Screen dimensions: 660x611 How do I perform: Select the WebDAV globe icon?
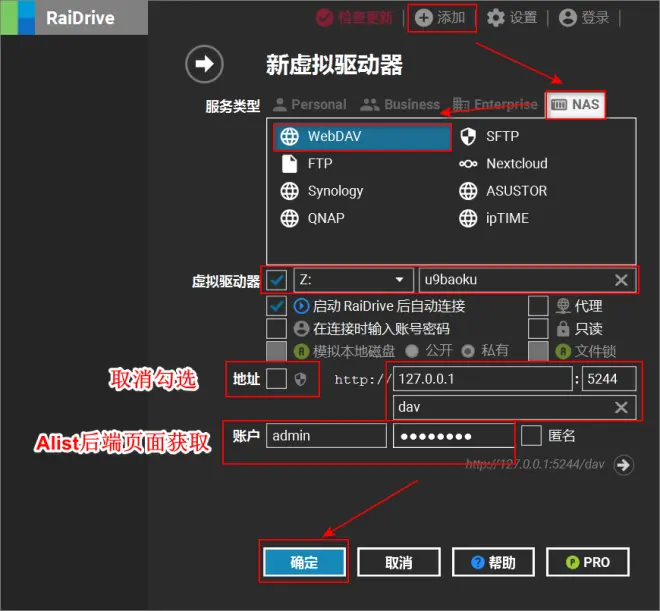point(290,136)
